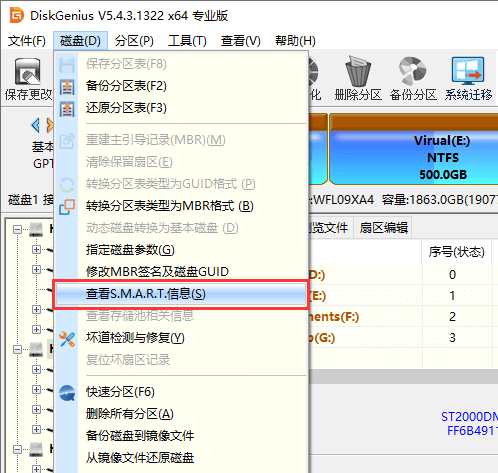The image size is (498, 473).
Task: Collapse the second disk tree node
Action: tap(17, 349)
